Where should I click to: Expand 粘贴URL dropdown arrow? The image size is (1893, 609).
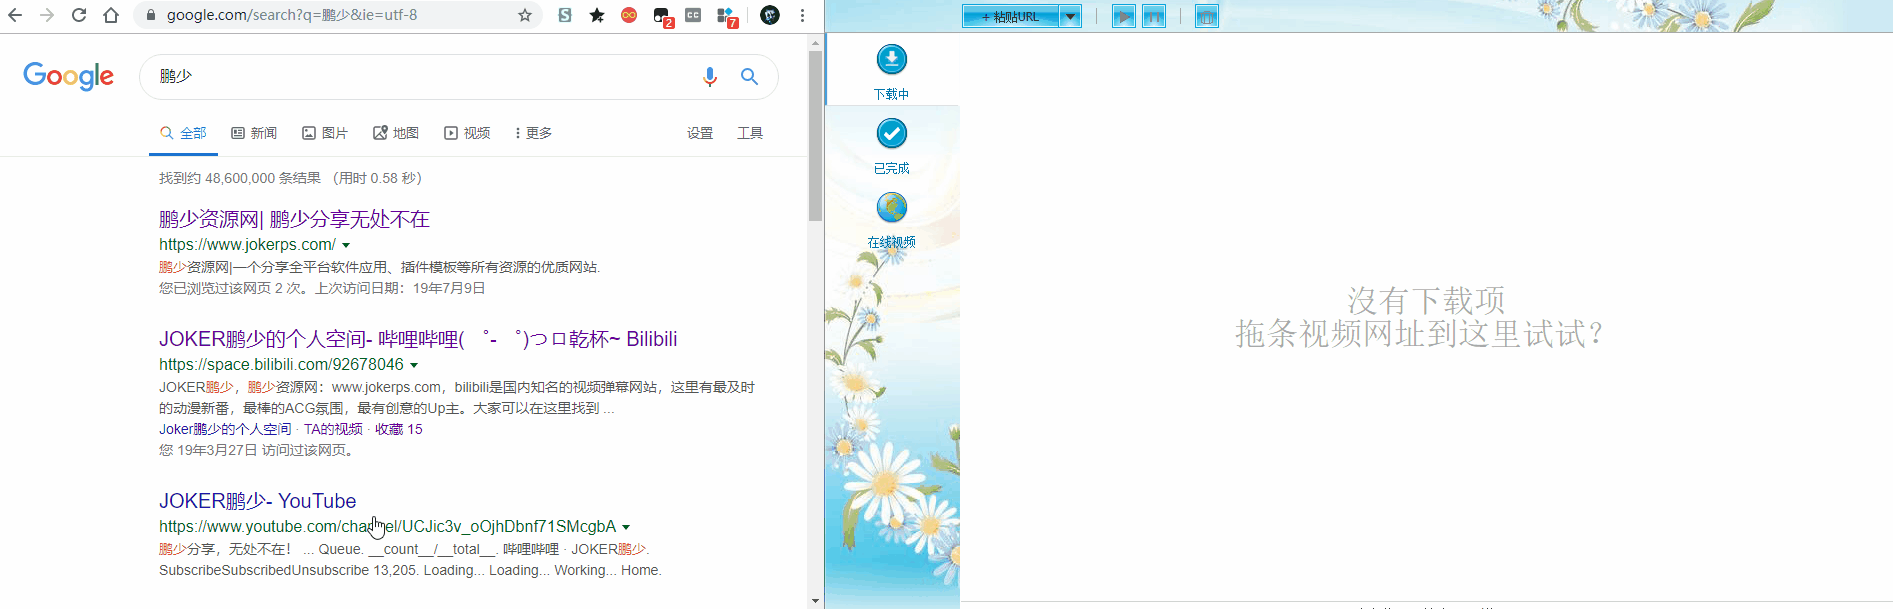click(x=1070, y=16)
